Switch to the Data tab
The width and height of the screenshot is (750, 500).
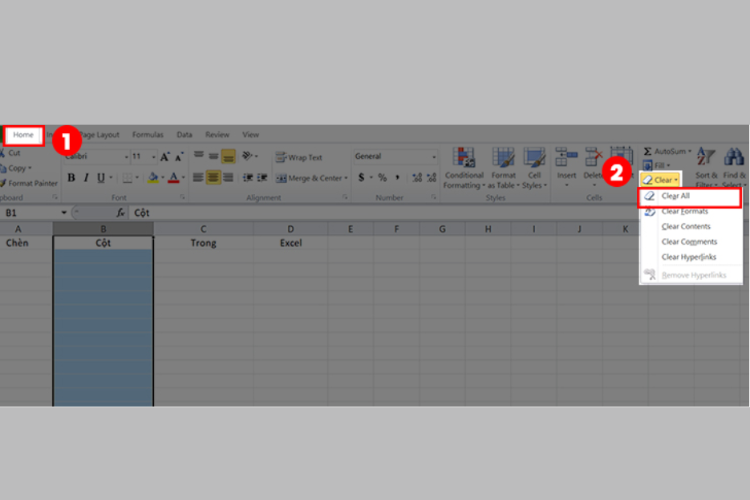(x=184, y=135)
